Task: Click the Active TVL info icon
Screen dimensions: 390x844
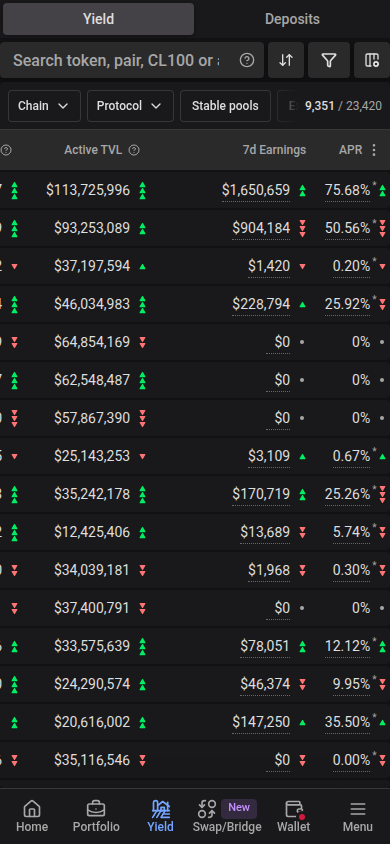Action: [x=134, y=150]
